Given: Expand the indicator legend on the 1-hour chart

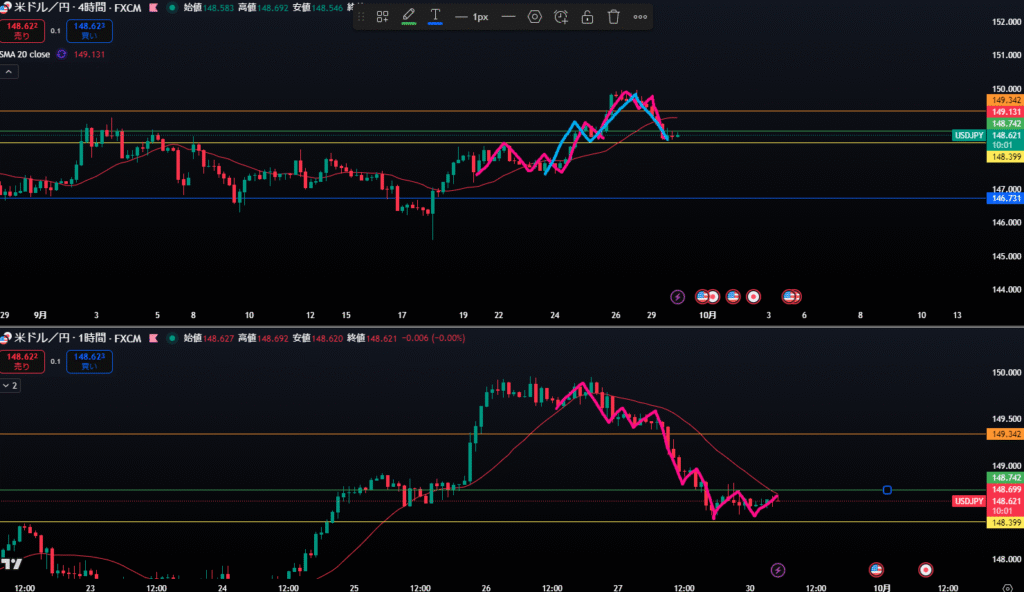Looking at the screenshot, I should pos(9,384).
